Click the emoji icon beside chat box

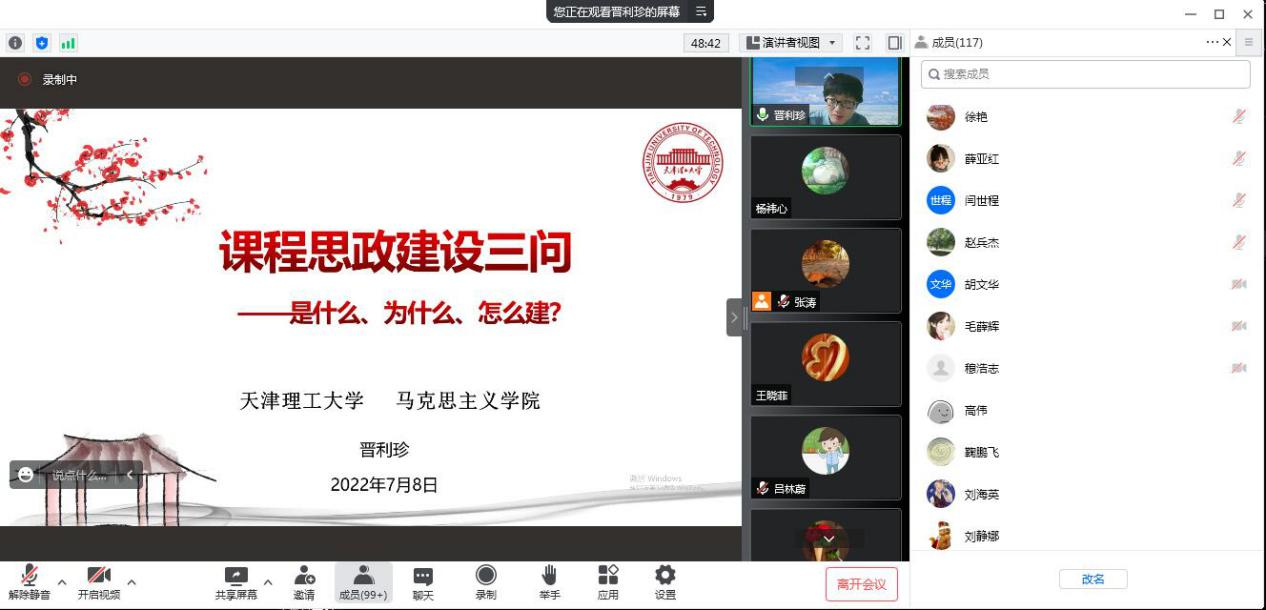[x=26, y=474]
